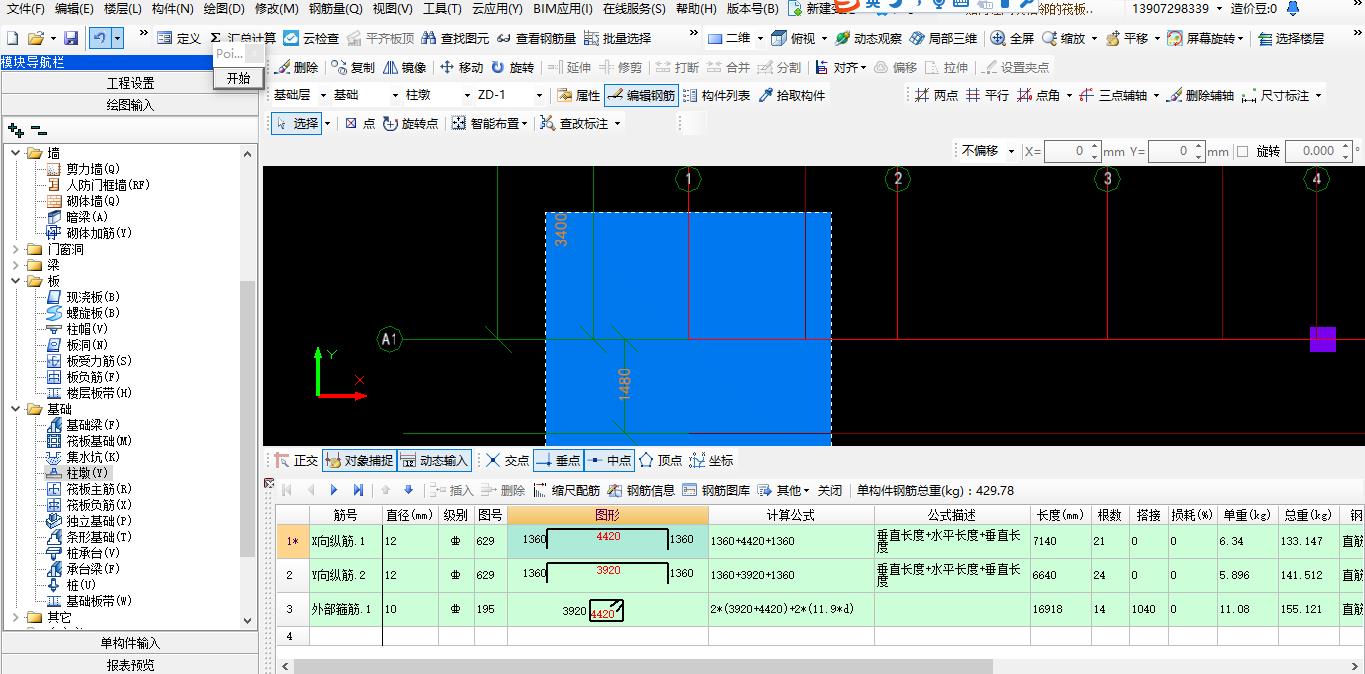The height and width of the screenshot is (674, 1365).
Task: Toggle 垂点 perpendicular snap
Action: point(557,461)
